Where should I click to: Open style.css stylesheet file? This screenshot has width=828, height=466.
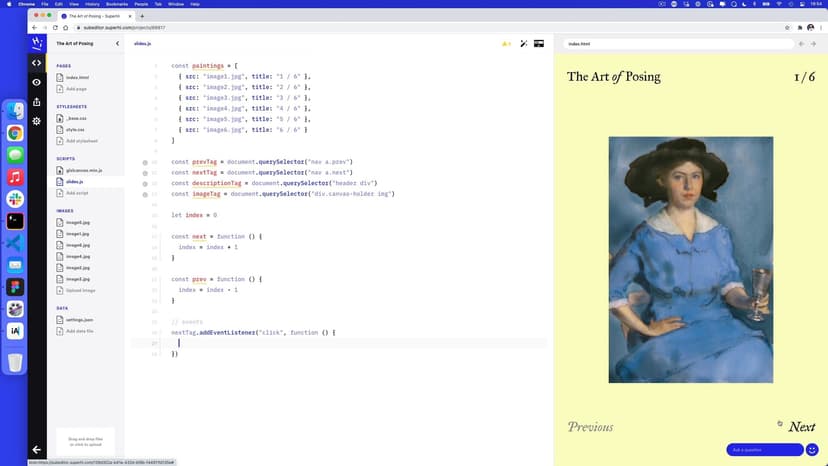point(75,129)
